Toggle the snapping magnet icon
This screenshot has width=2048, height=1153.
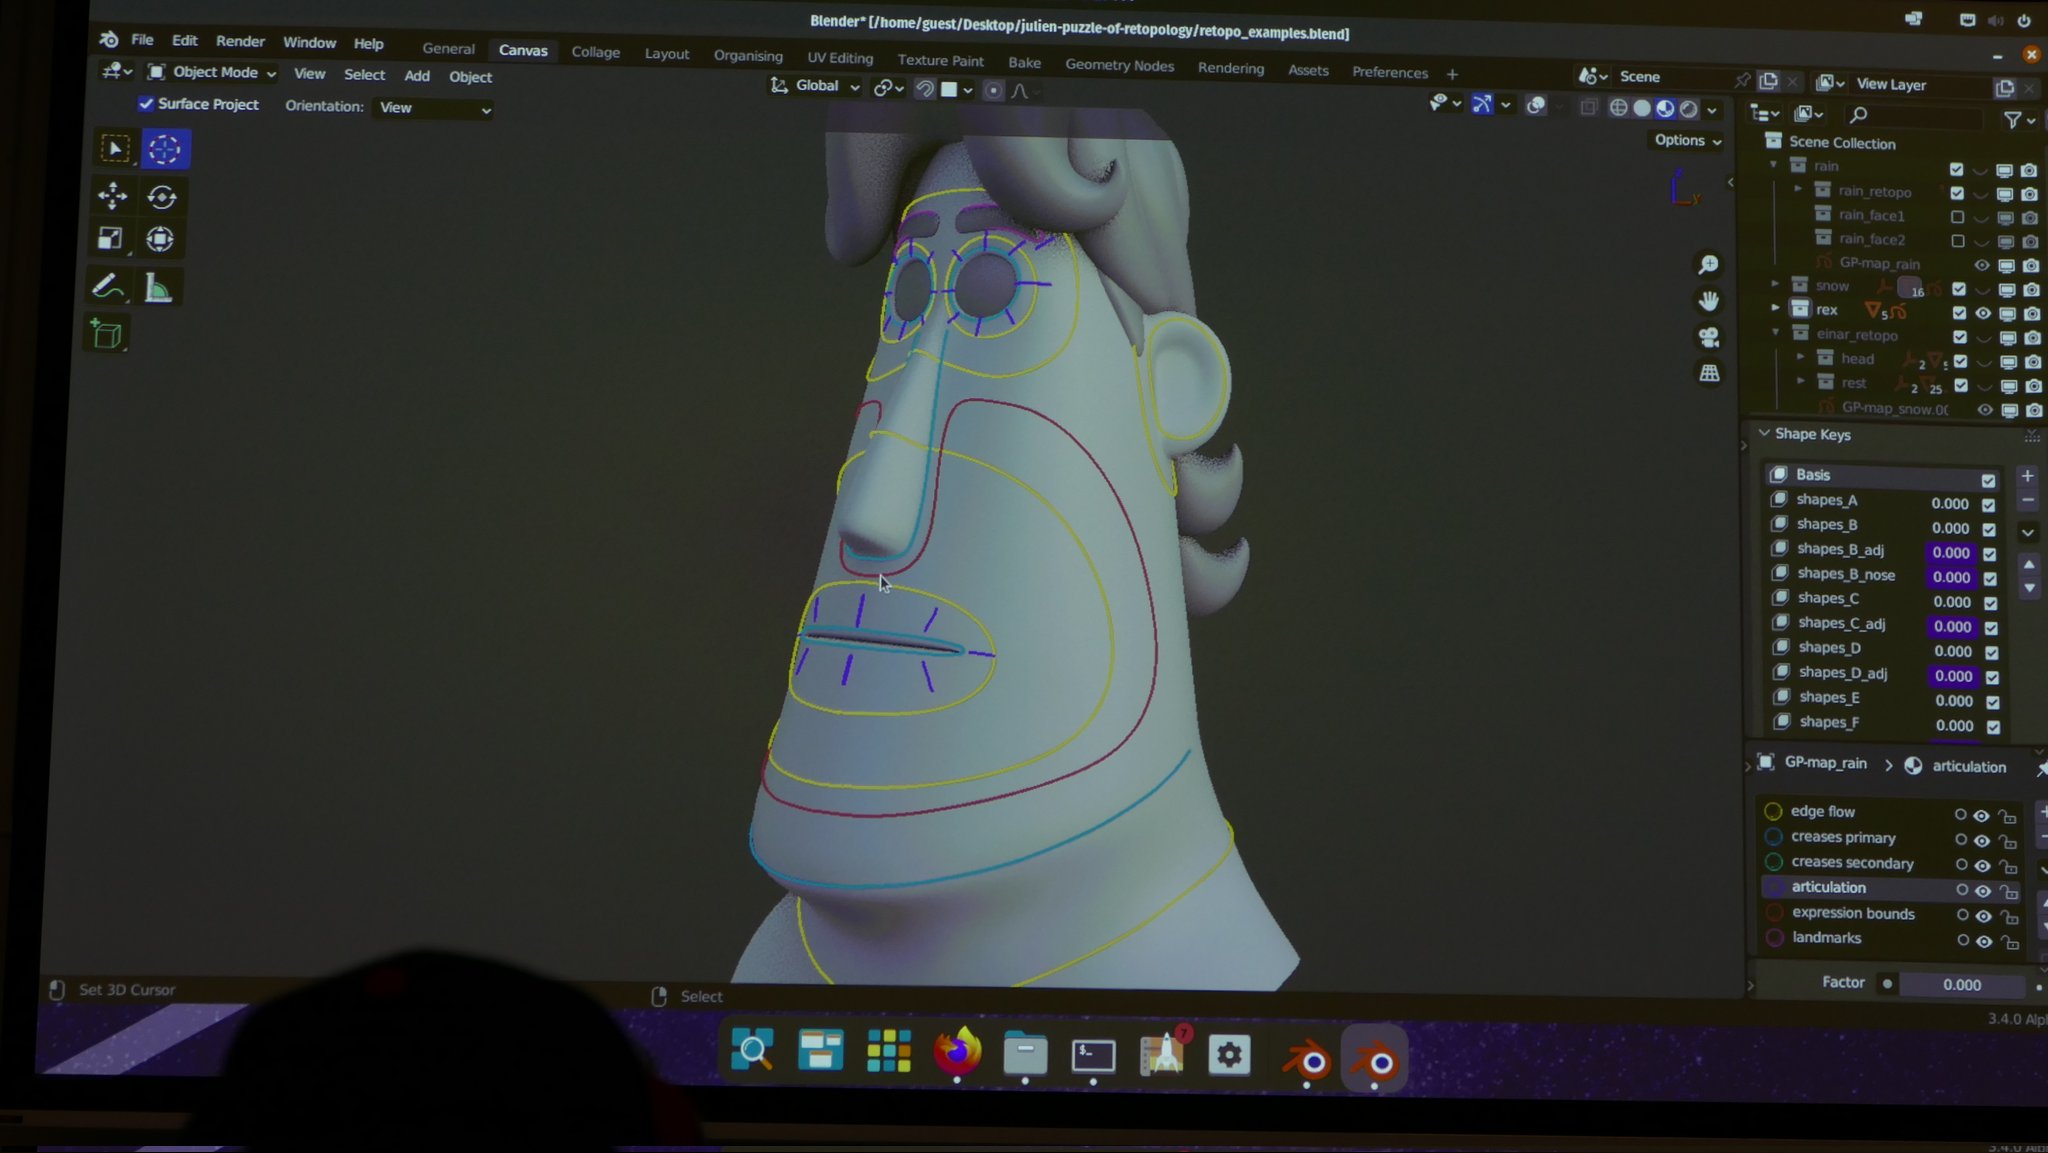[924, 89]
